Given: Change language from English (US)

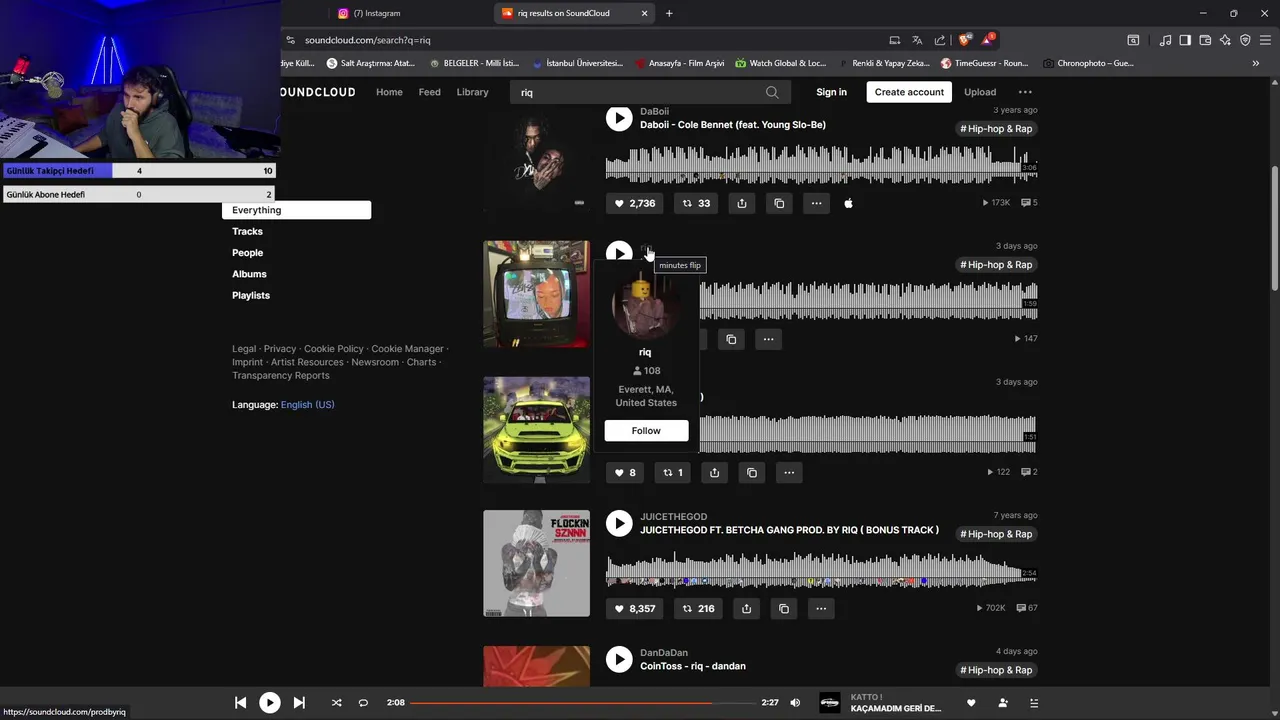Looking at the screenshot, I should pos(307,405).
